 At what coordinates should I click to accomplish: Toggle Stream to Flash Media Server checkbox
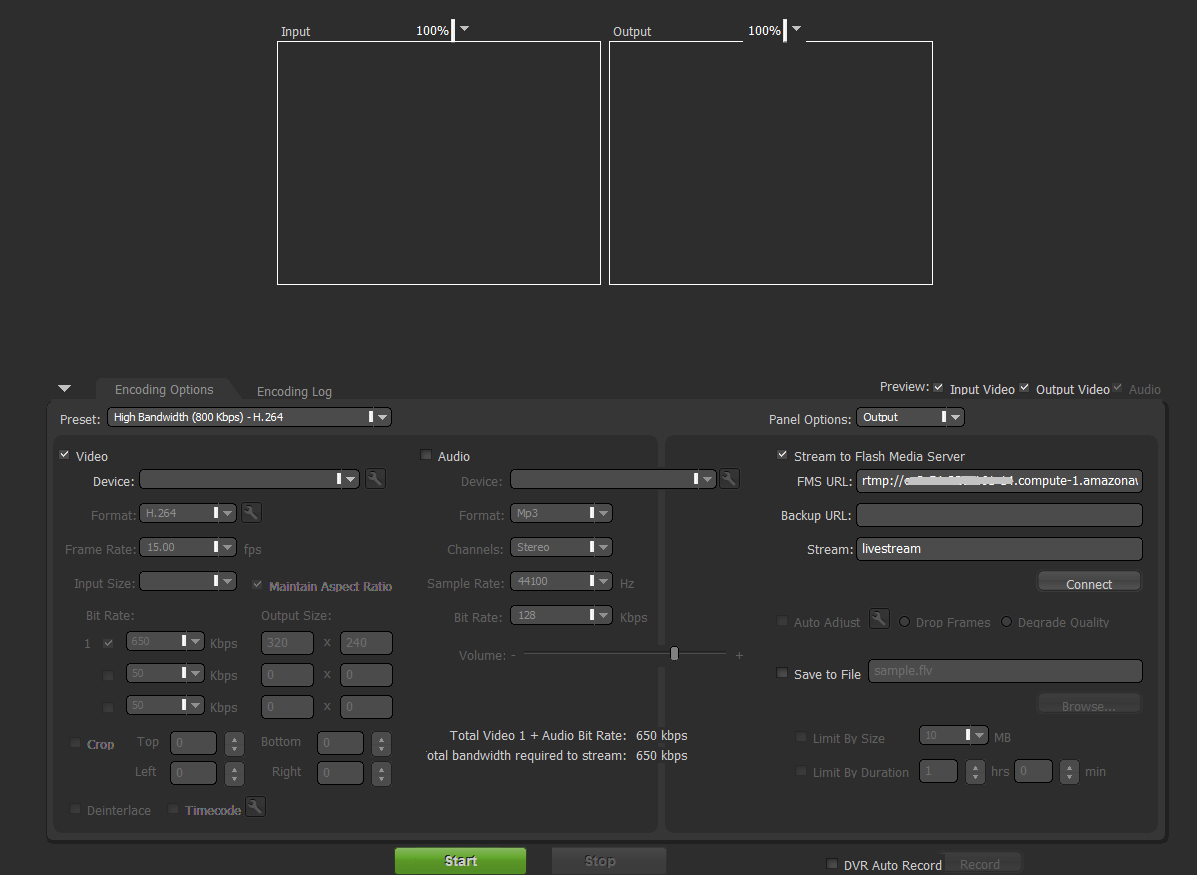click(782, 455)
